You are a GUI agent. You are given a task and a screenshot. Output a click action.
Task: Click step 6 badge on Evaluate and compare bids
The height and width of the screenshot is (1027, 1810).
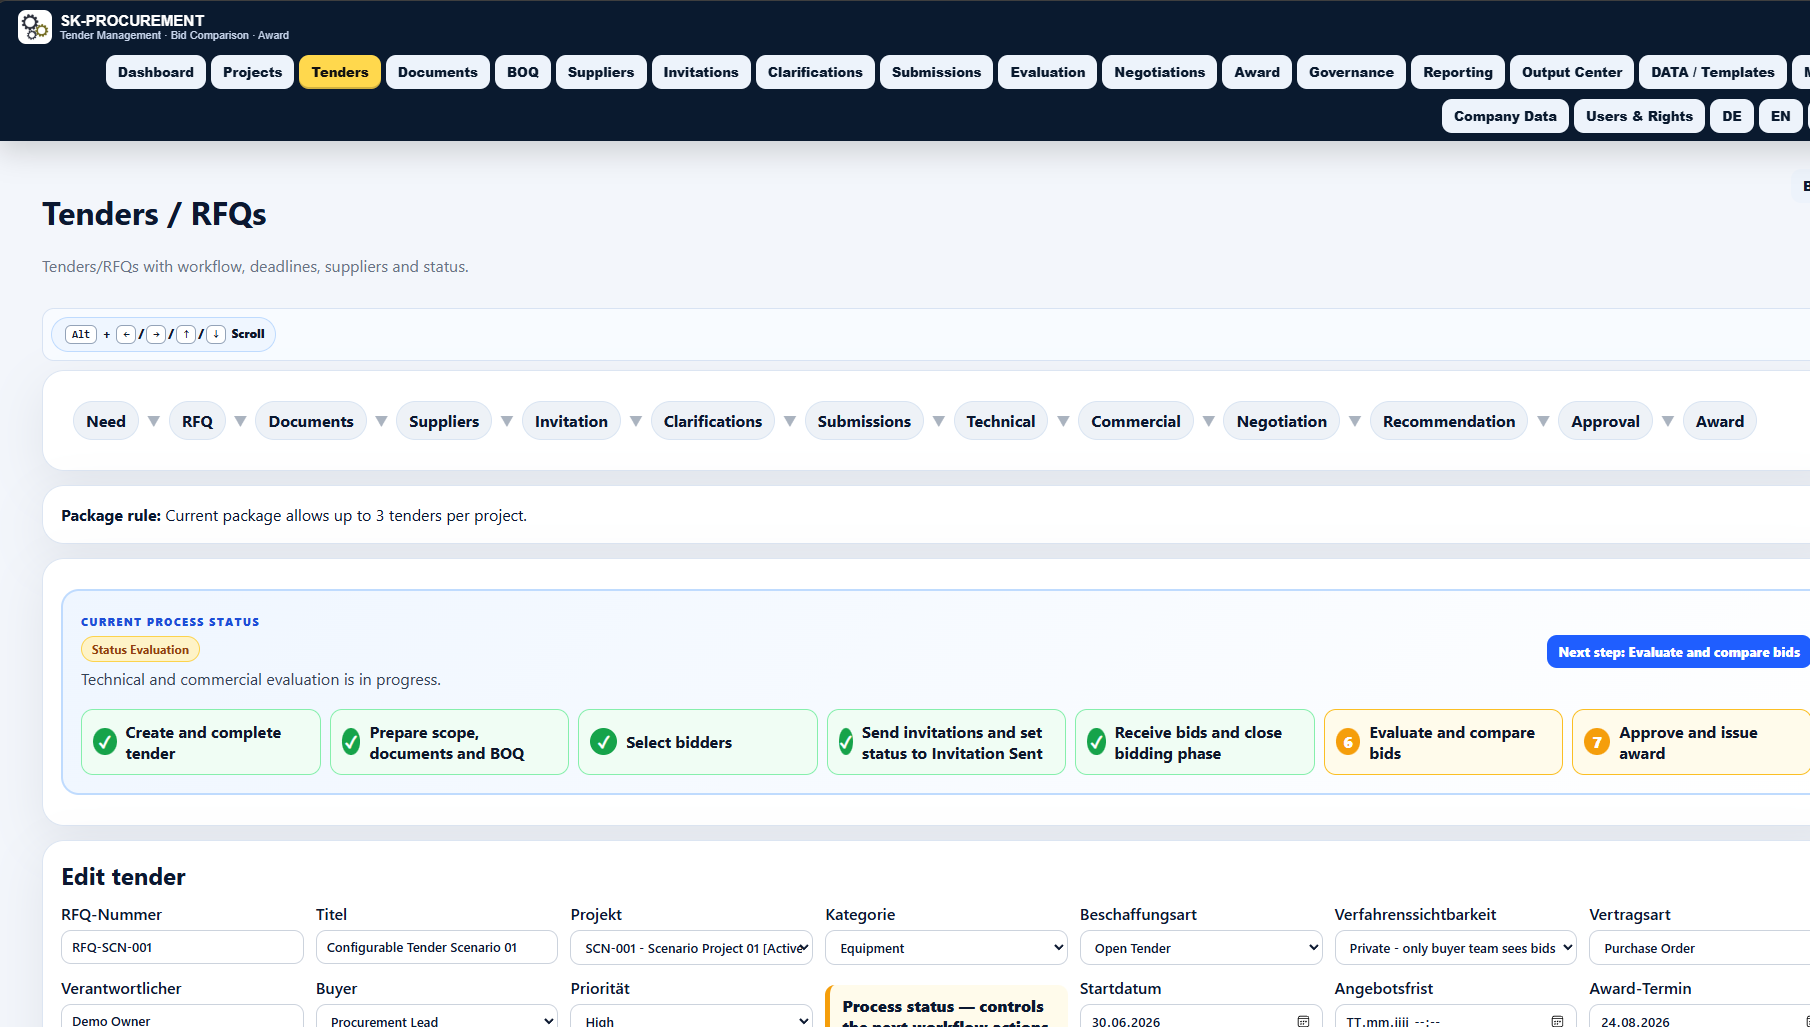point(1348,742)
